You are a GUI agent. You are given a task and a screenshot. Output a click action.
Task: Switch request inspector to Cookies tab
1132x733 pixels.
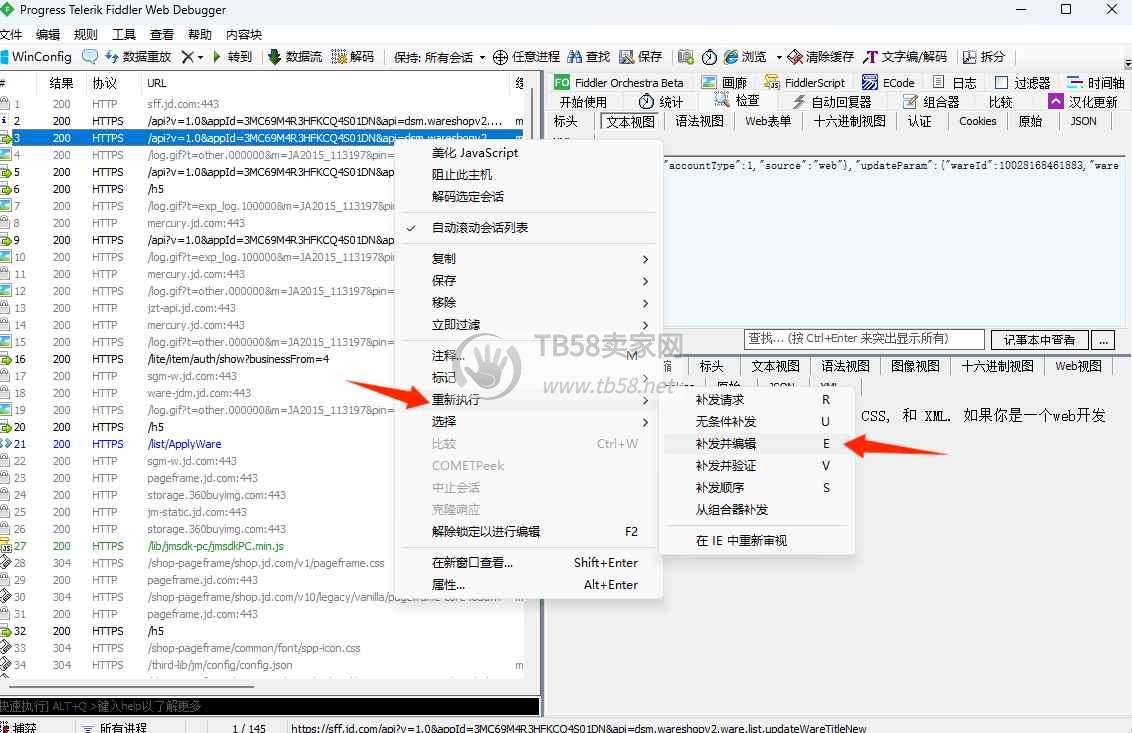pyautogui.click(x=978, y=121)
